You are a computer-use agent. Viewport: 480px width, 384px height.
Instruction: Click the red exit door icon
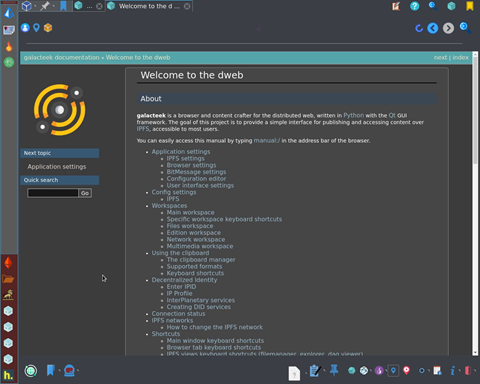click(468, 371)
